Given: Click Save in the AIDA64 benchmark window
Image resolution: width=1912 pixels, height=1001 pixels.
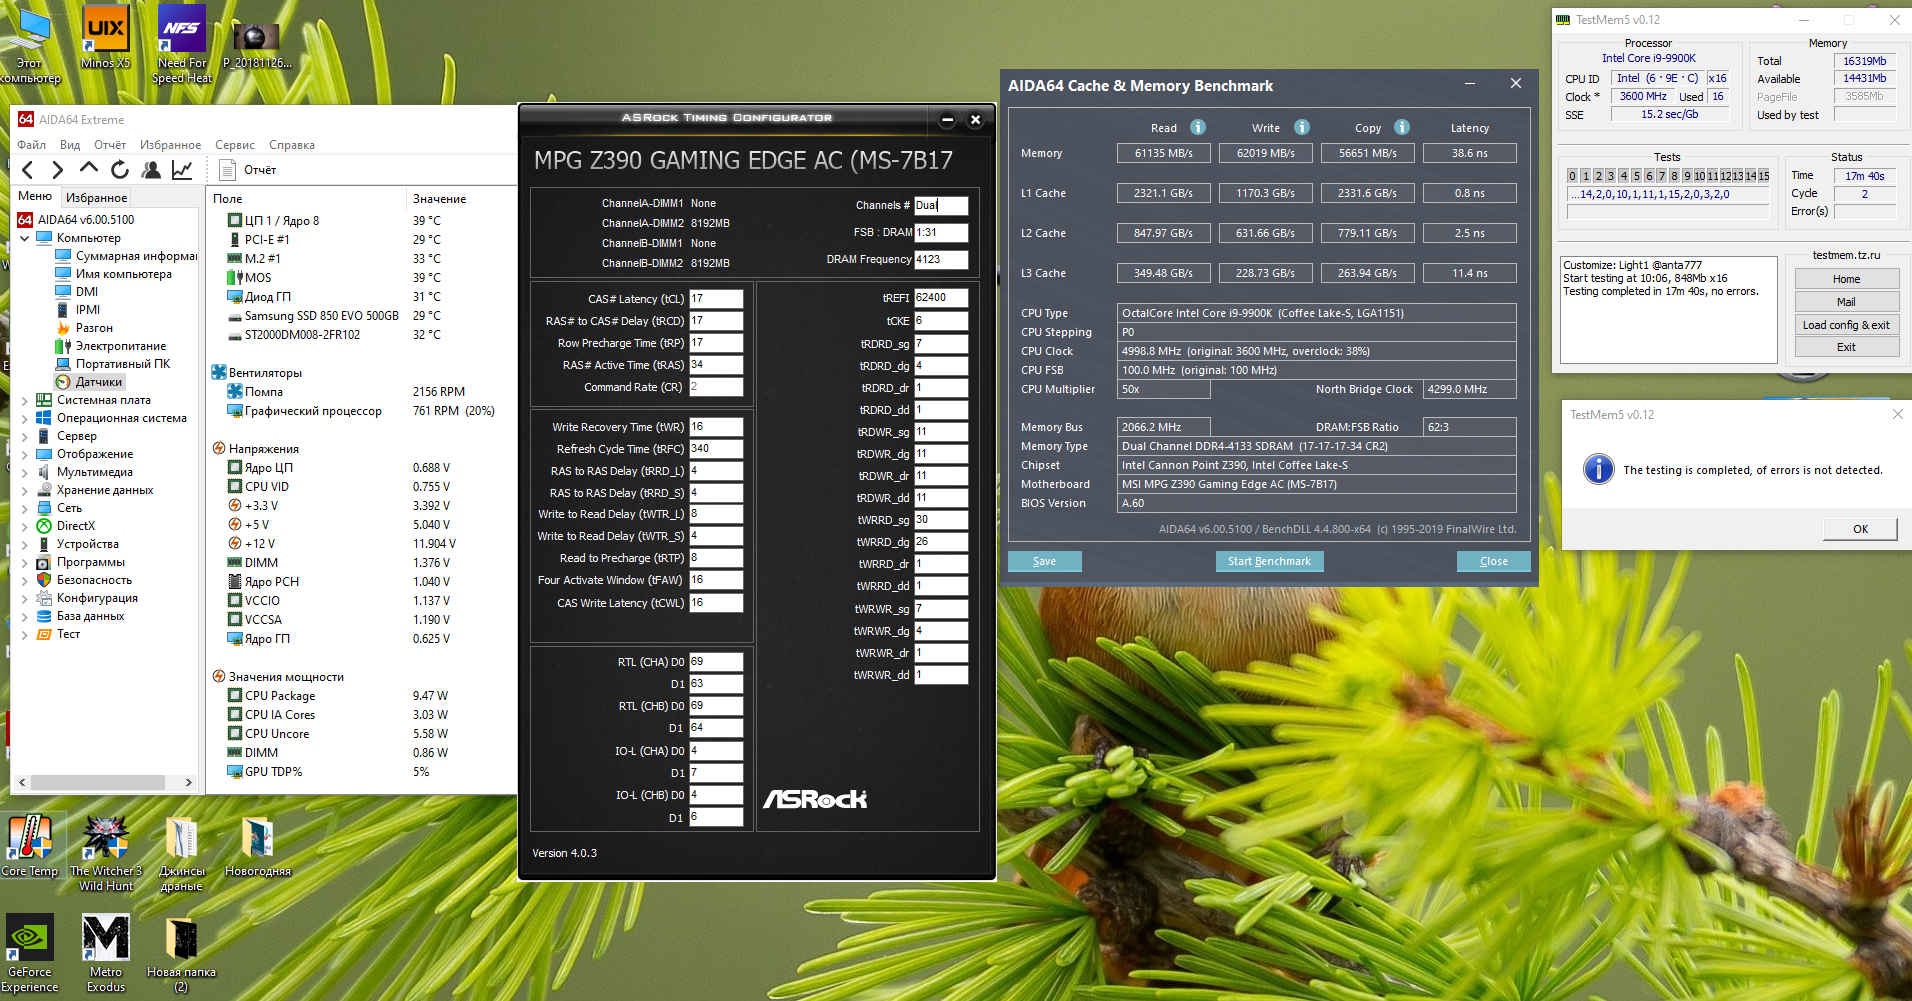Looking at the screenshot, I should 1045,561.
